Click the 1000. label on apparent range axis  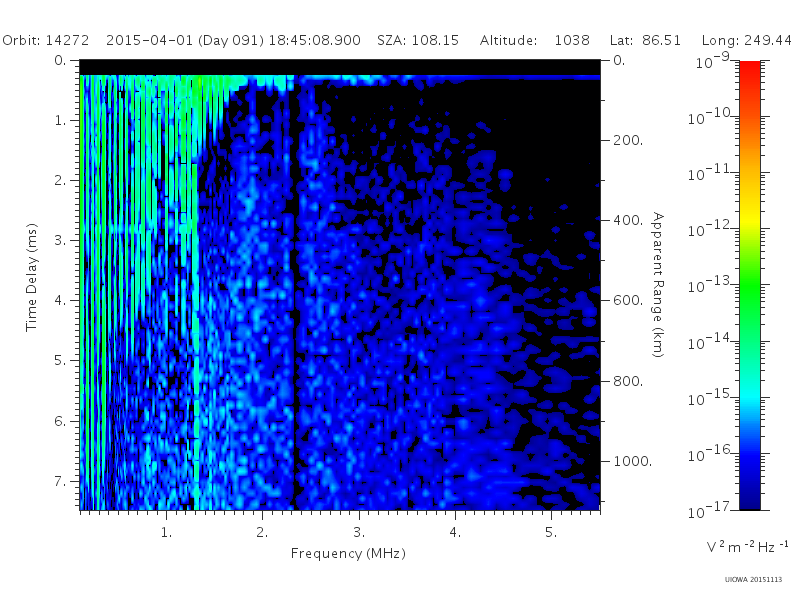[632, 461]
